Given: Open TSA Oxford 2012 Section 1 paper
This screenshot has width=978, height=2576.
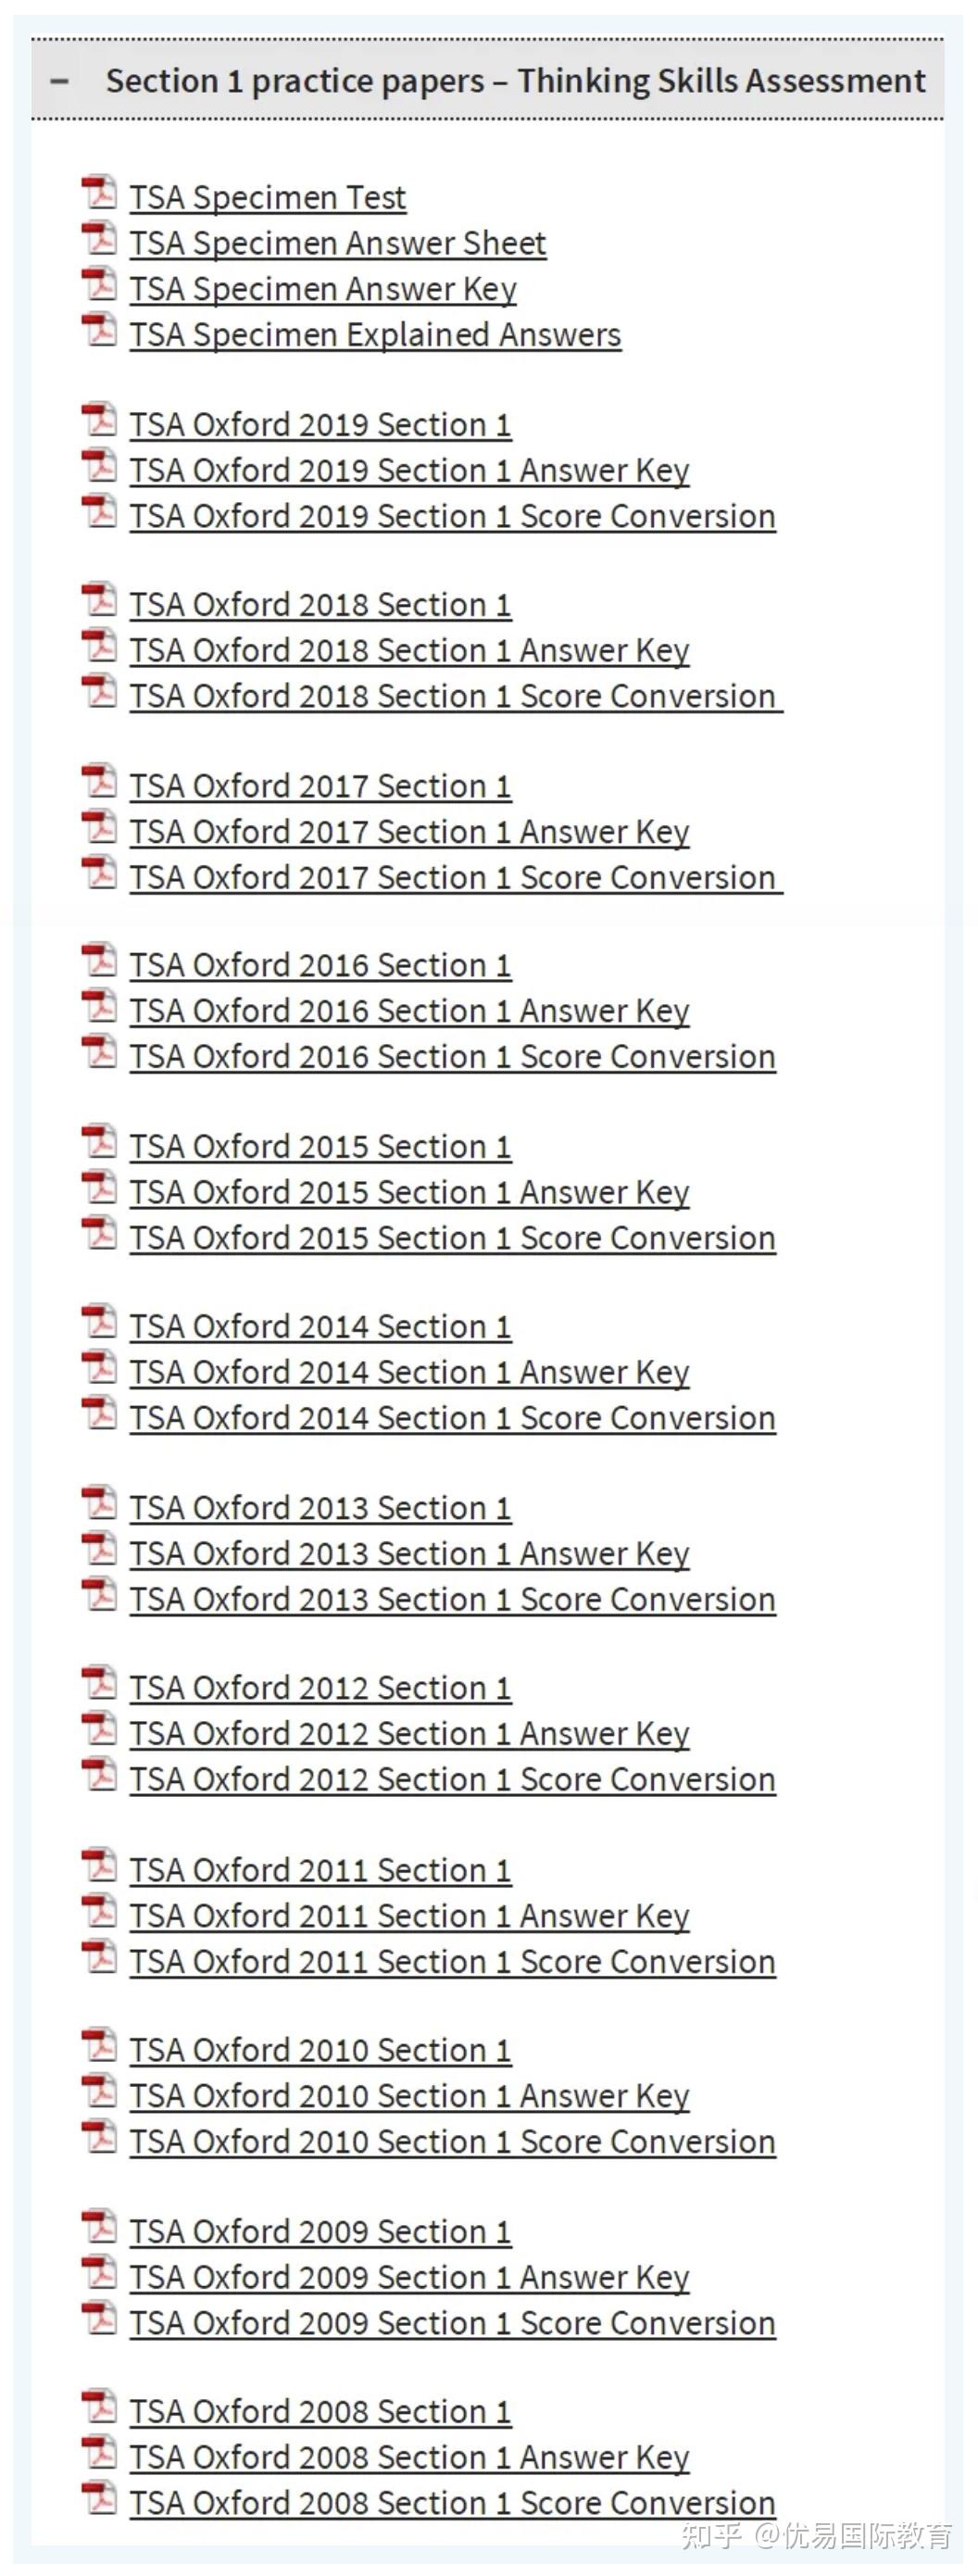Looking at the screenshot, I should pyautogui.click(x=320, y=1689).
